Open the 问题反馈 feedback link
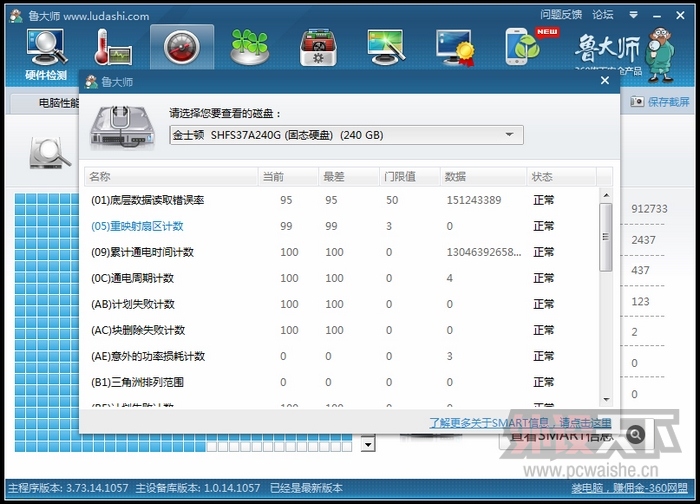 click(x=561, y=15)
